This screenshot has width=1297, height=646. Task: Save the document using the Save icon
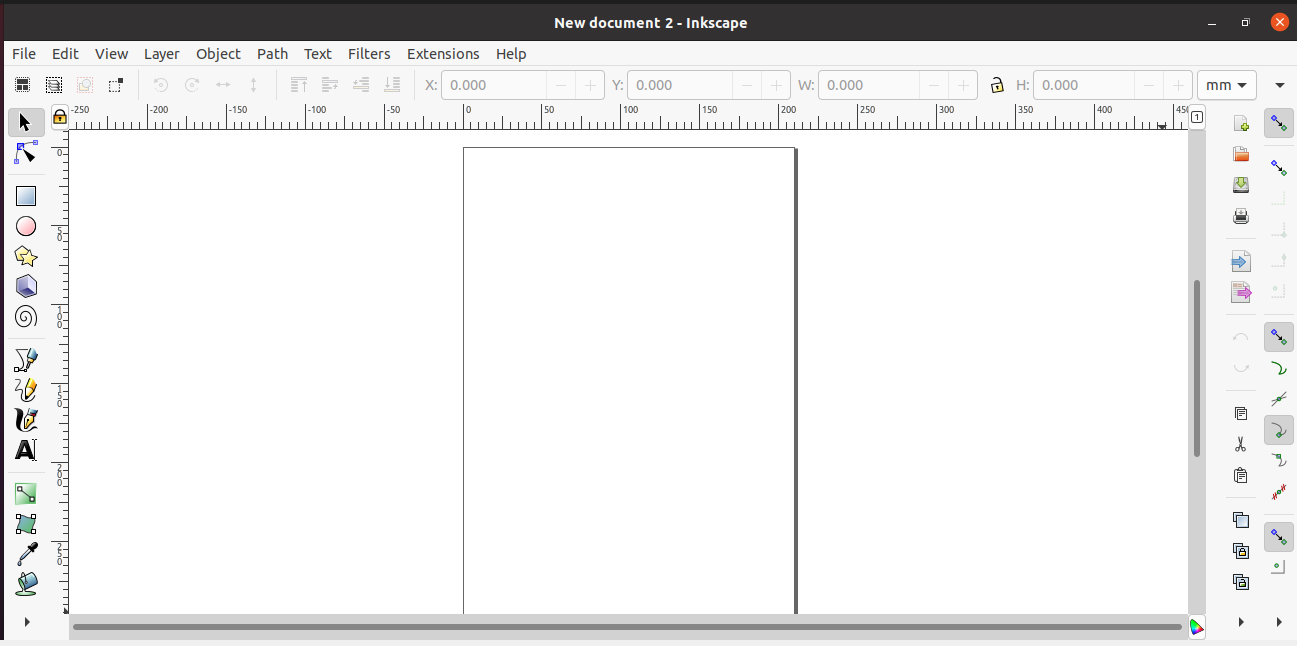[x=1240, y=184]
